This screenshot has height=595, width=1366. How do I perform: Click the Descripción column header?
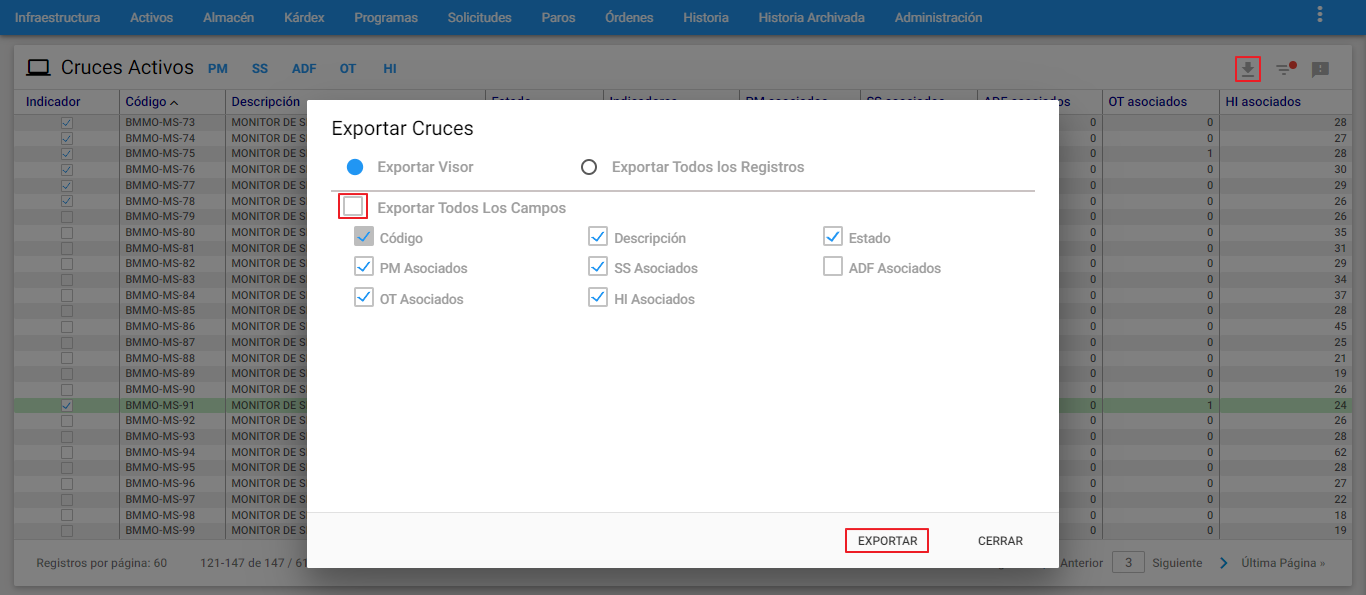pos(266,102)
